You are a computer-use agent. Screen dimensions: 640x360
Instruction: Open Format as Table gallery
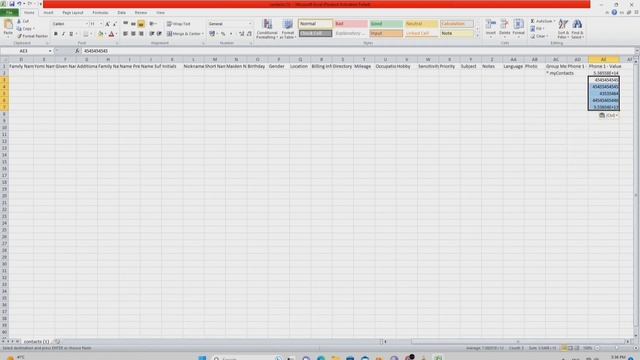tap(288, 29)
